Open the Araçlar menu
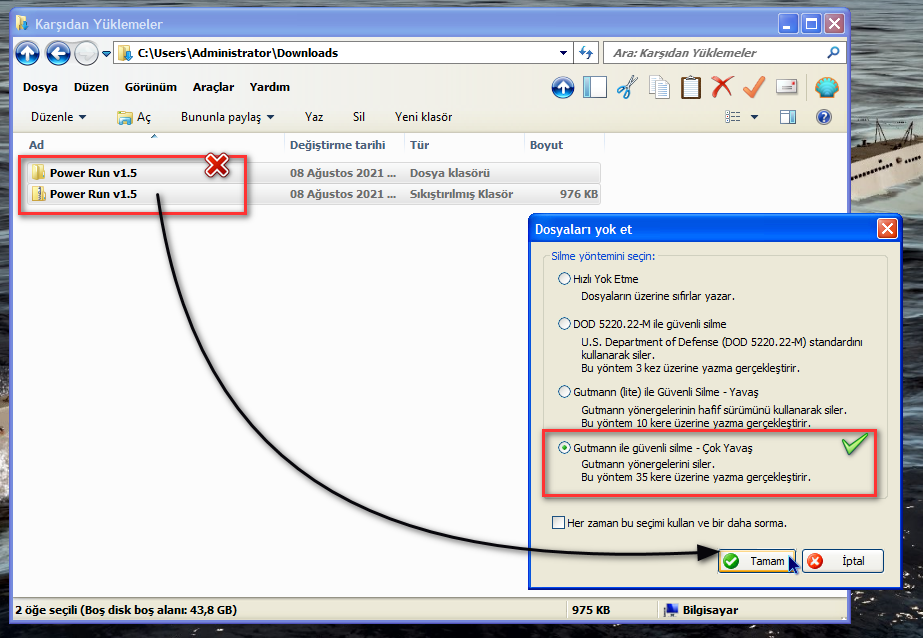 213,87
